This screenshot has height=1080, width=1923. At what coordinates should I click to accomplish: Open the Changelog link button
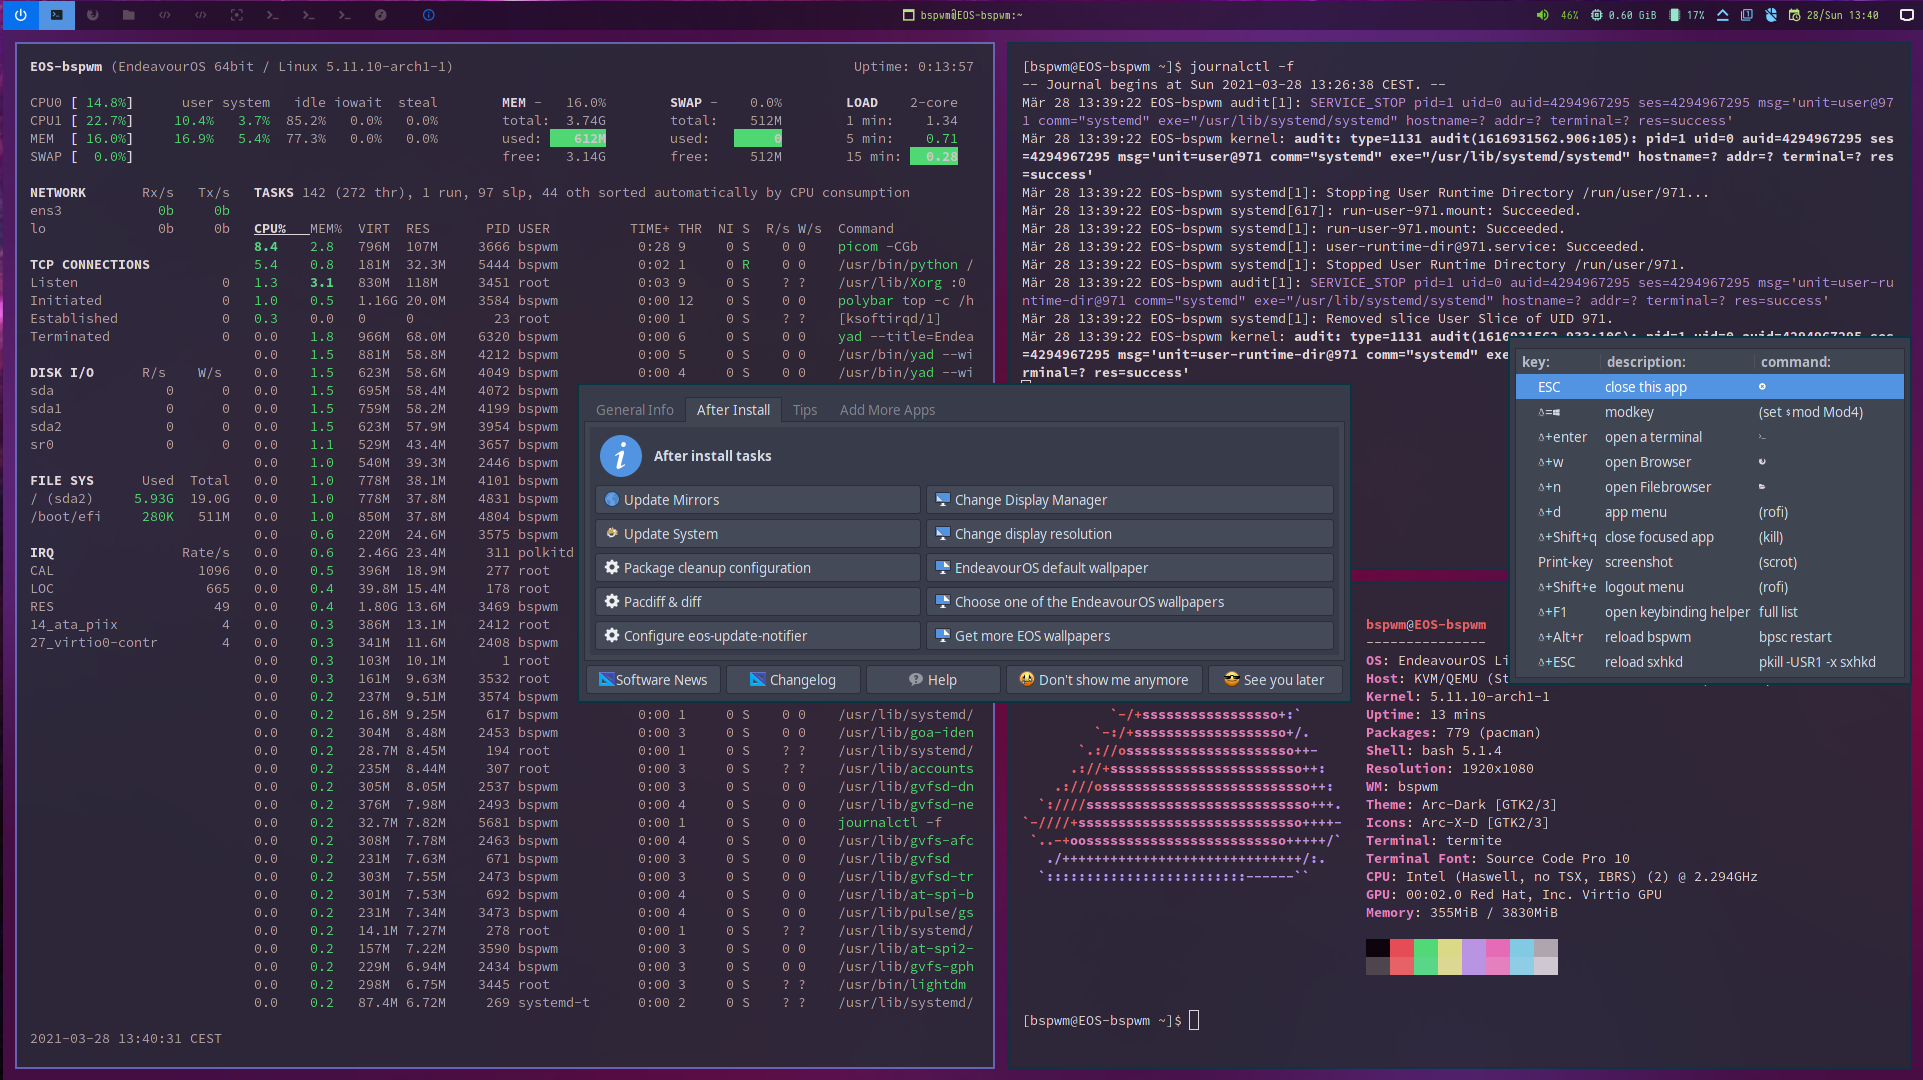(x=793, y=680)
